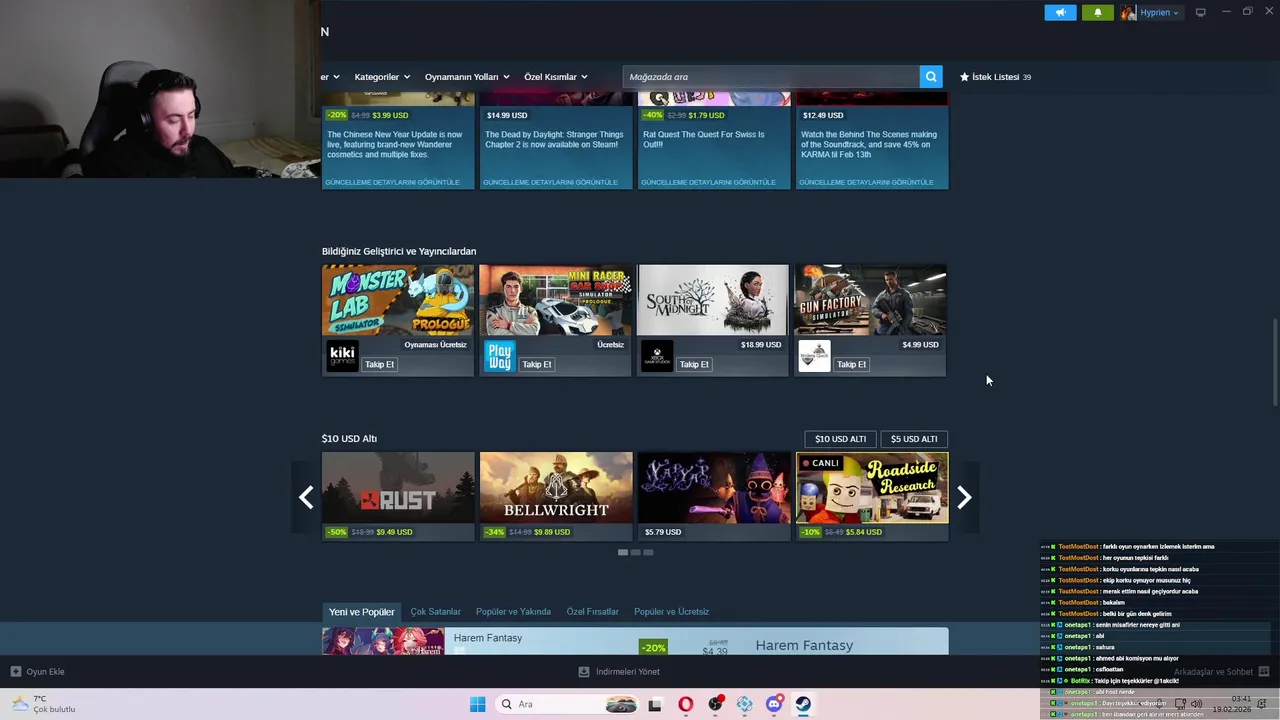Go to previous carousel page arrow
Screen dimensions: 1280x720
click(x=306, y=497)
